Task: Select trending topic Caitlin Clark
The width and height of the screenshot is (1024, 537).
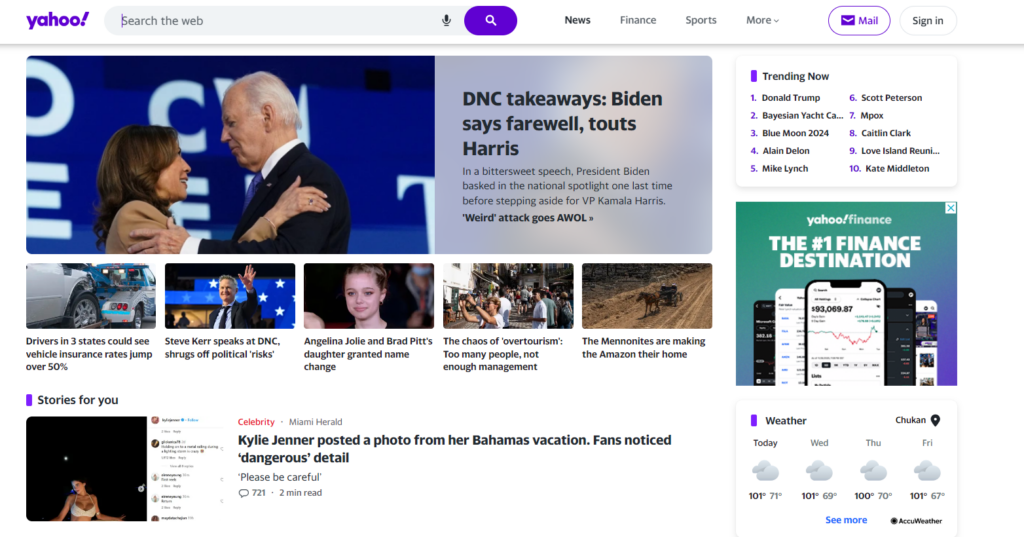Action: (886, 133)
